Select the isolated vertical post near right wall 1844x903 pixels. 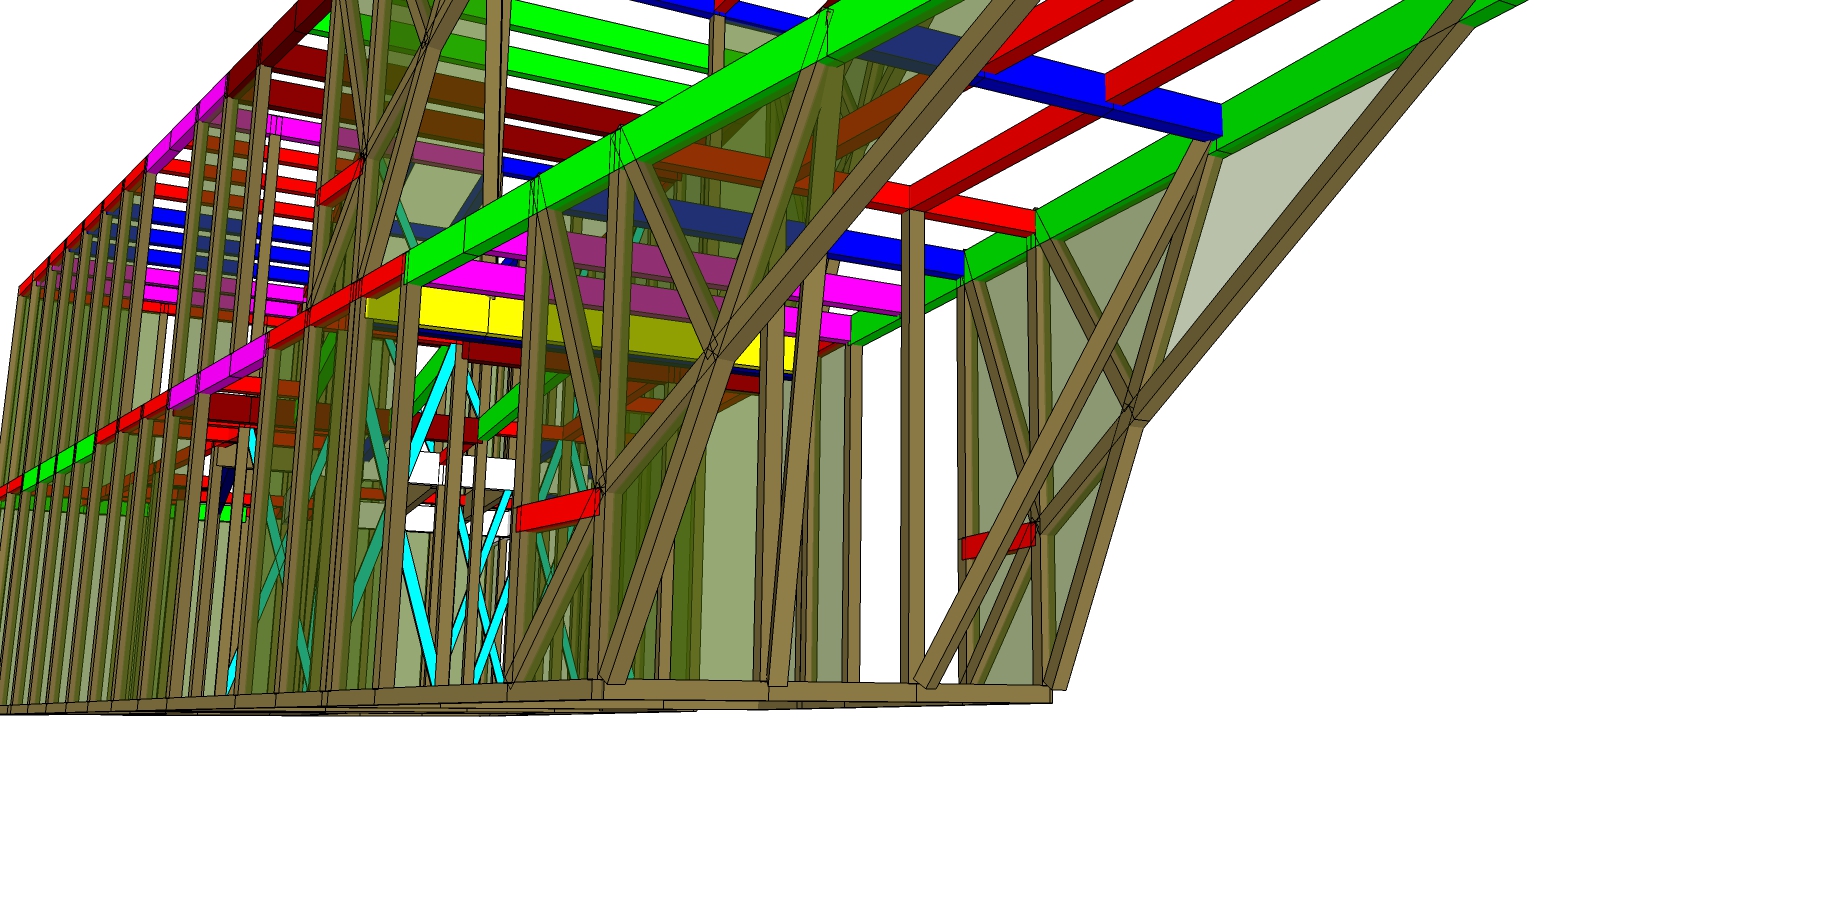click(912, 450)
